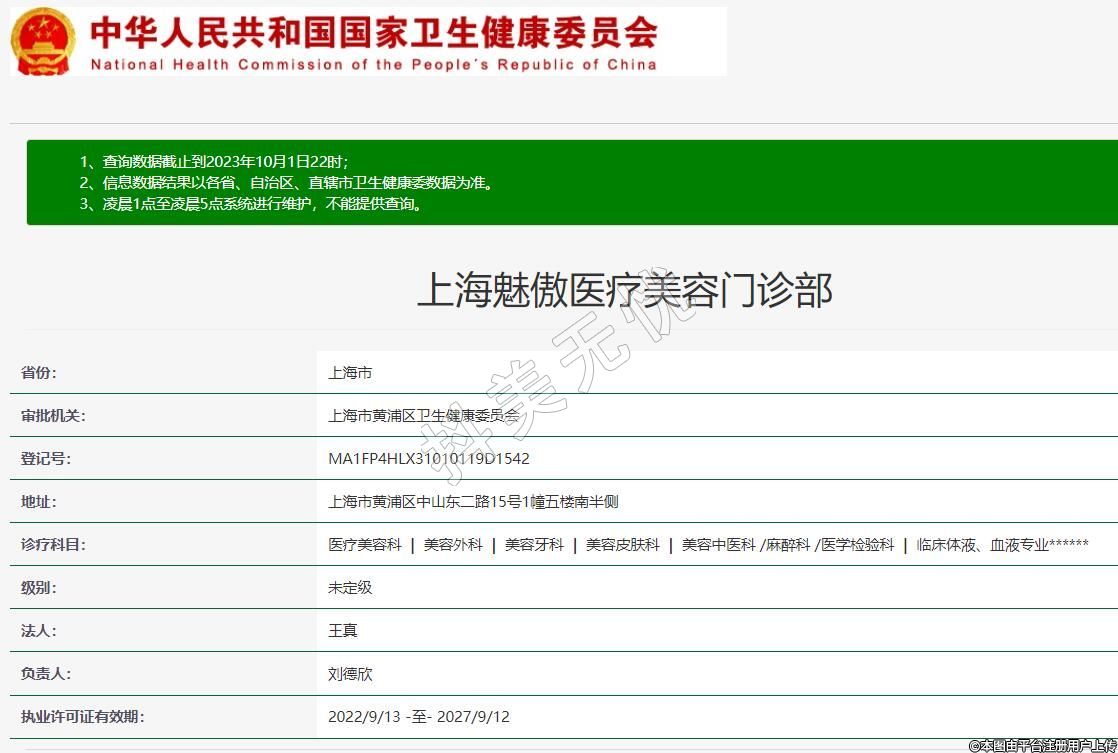Click the national emblem logo
1118x753 pixels.
pos(42,41)
